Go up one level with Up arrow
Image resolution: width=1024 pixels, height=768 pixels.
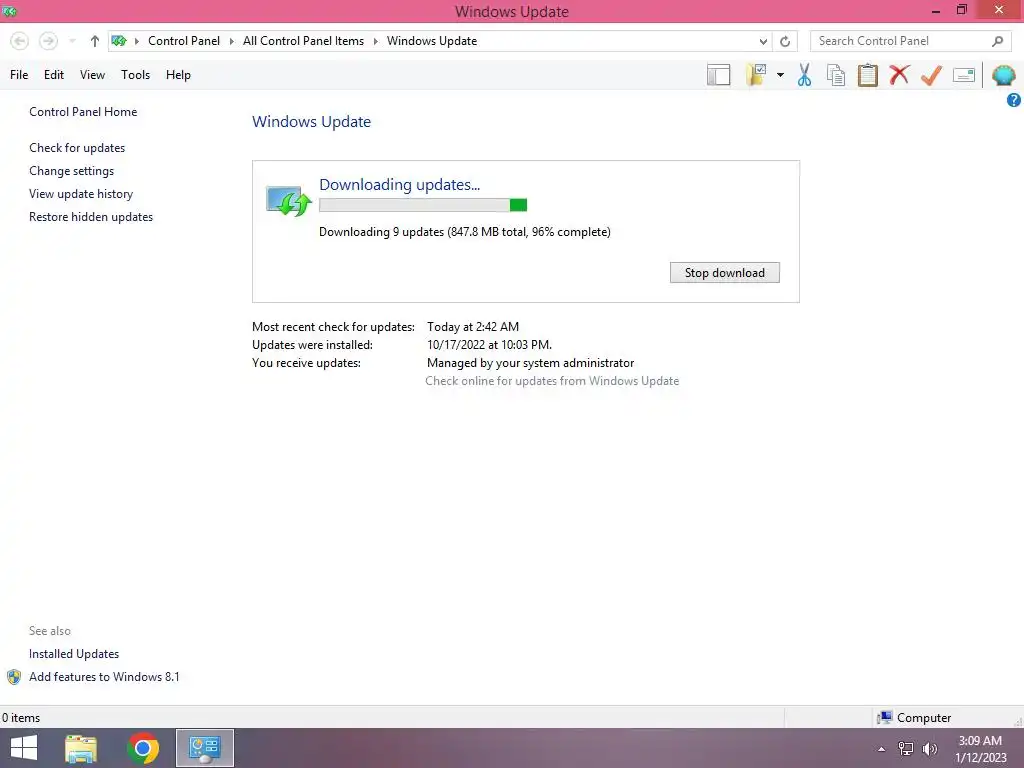coord(95,41)
